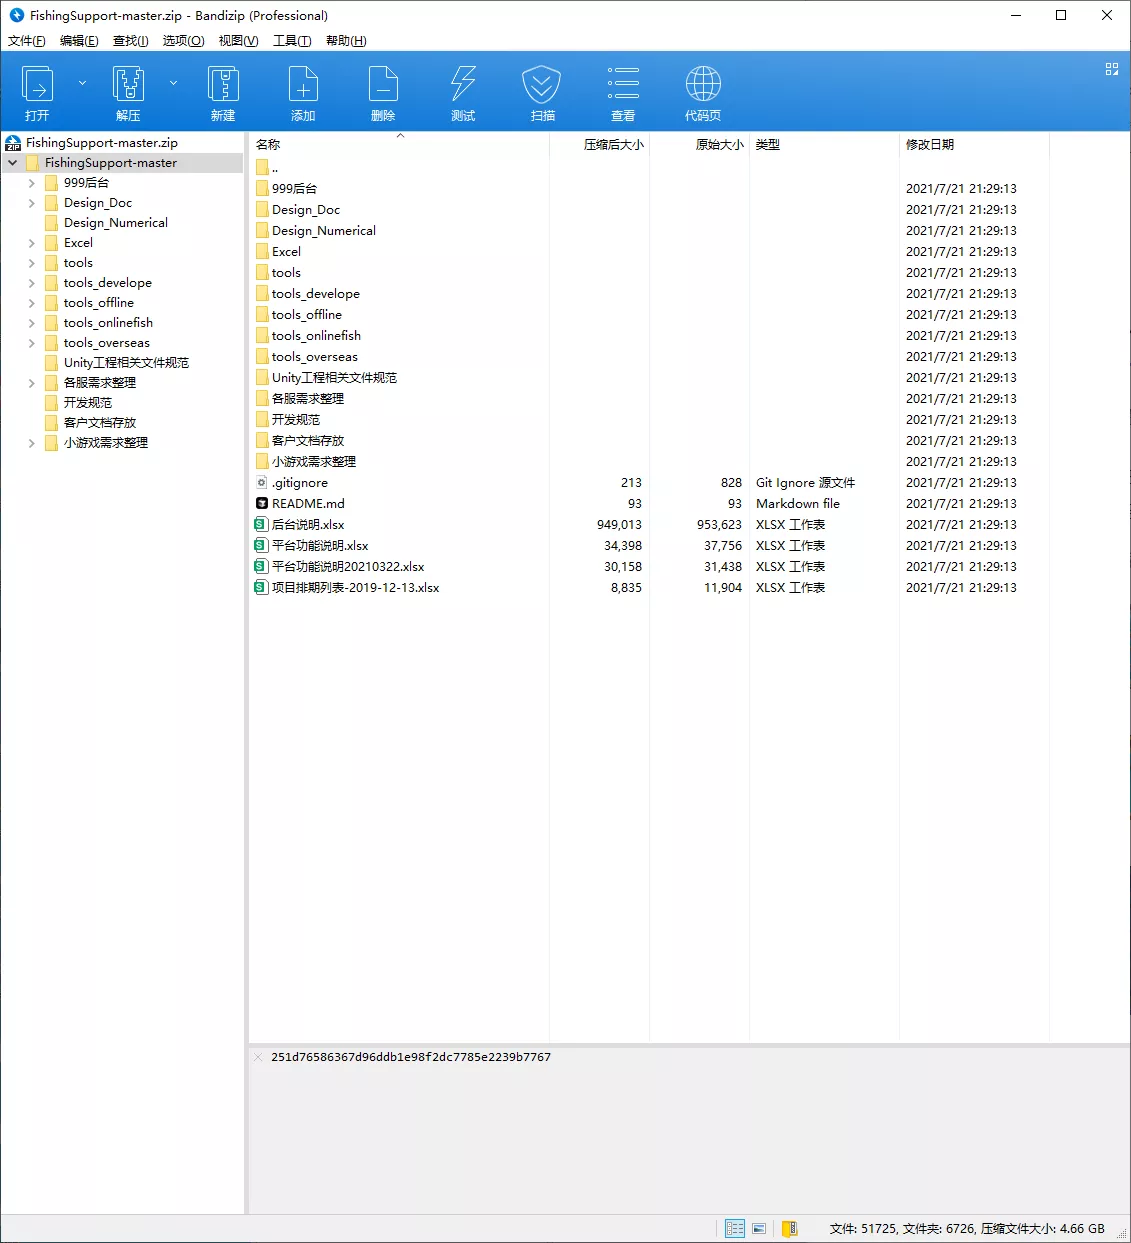
Task: Start the 扫描 (Scan) malware check
Action: point(542,90)
